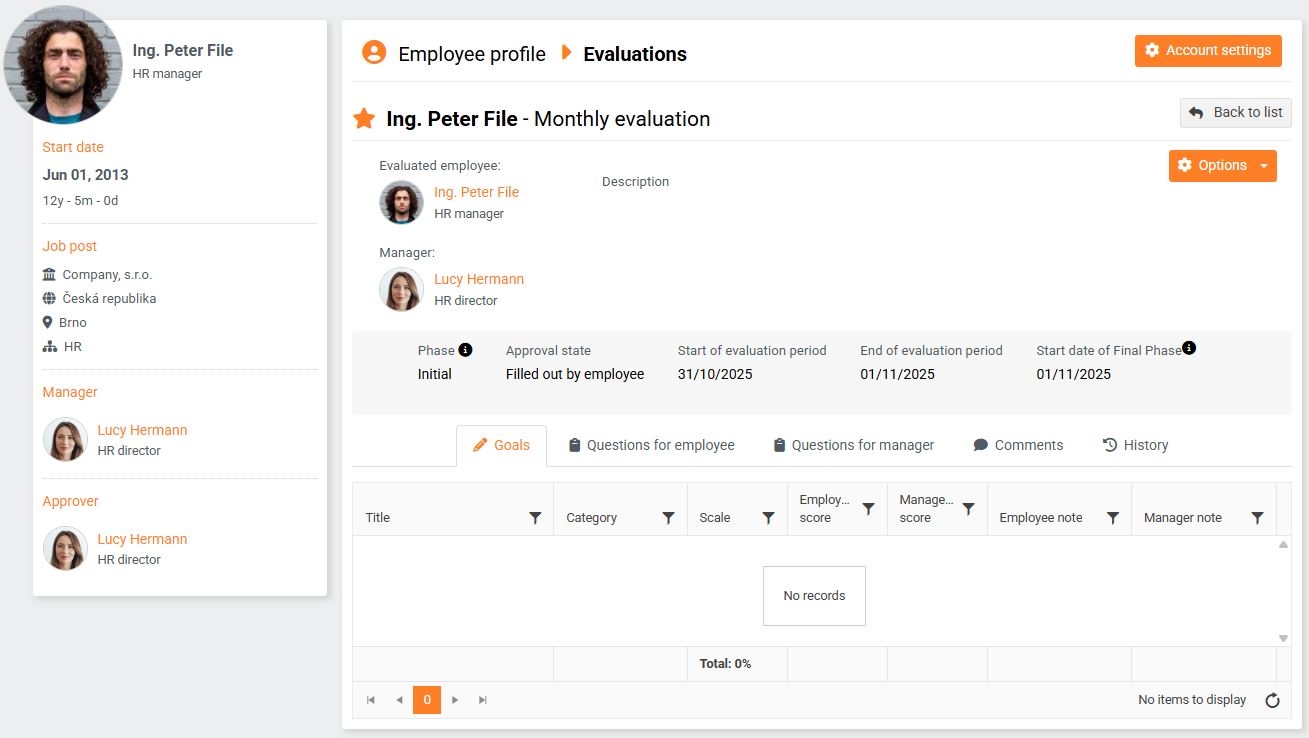Click the Phase info icon

click(x=465, y=350)
